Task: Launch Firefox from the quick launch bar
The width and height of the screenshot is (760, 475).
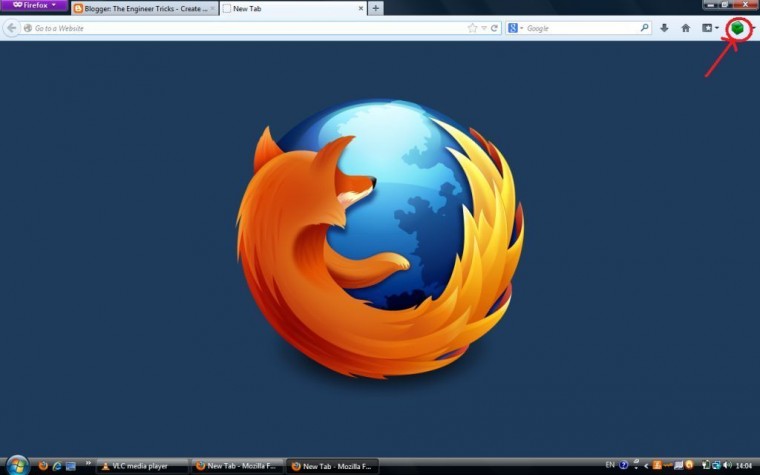Action: pos(43,466)
